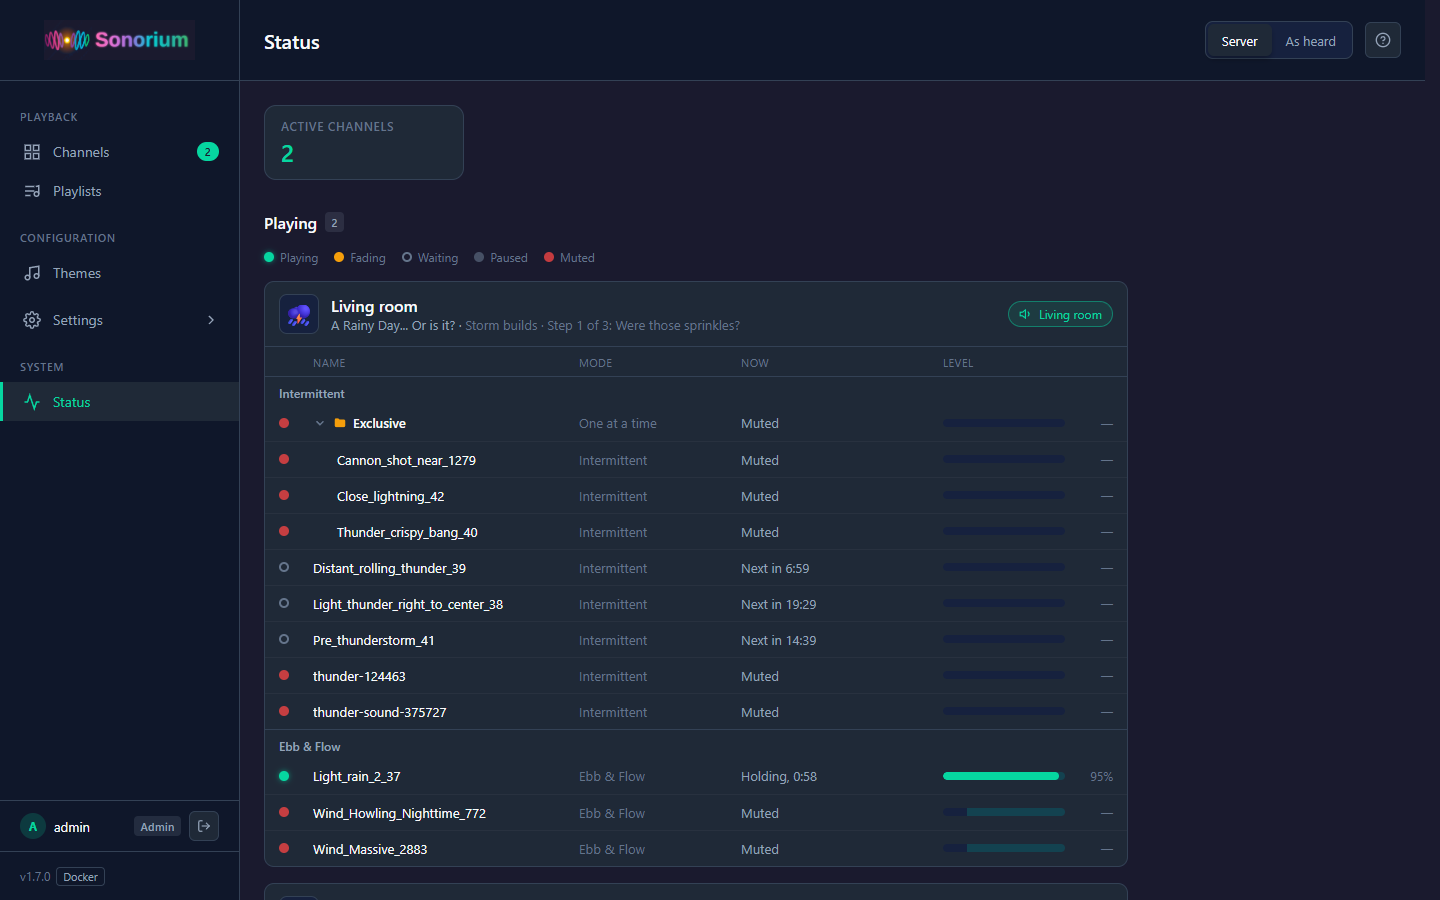
Task: Click the Exclusive folder icon
Action: tap(340, 423)
